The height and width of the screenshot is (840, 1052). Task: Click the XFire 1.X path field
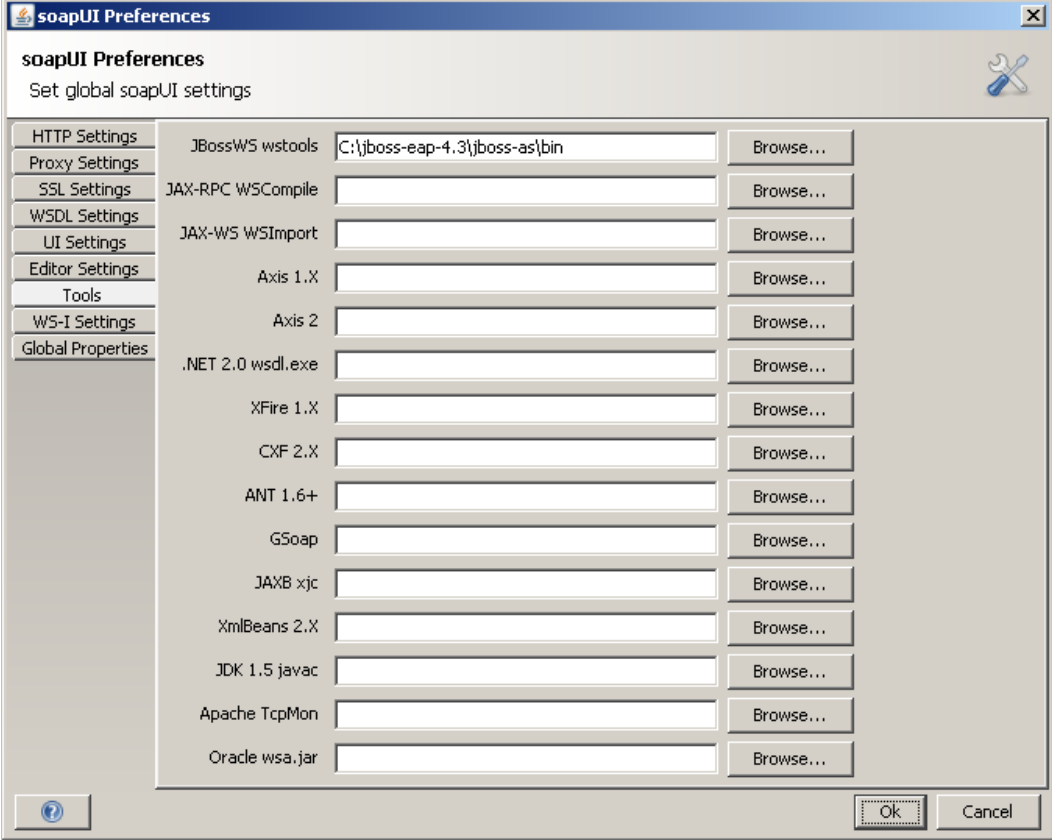pos(526,409)
